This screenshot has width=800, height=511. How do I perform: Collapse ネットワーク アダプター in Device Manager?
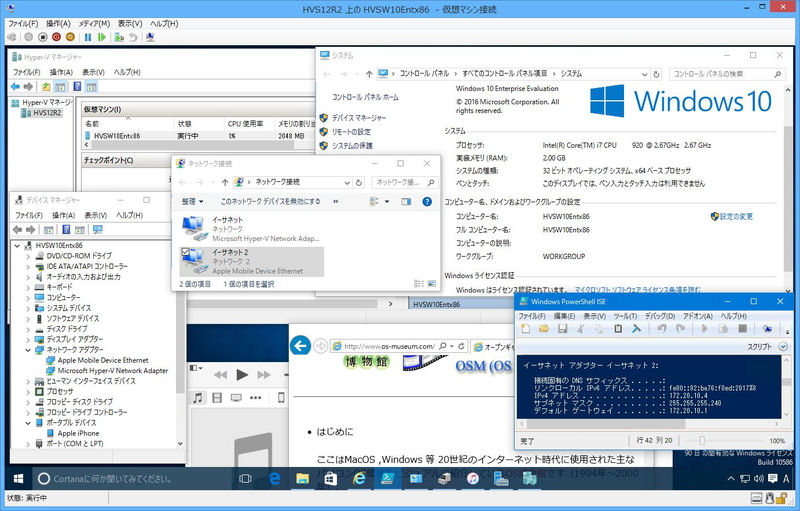coord(28,350)
